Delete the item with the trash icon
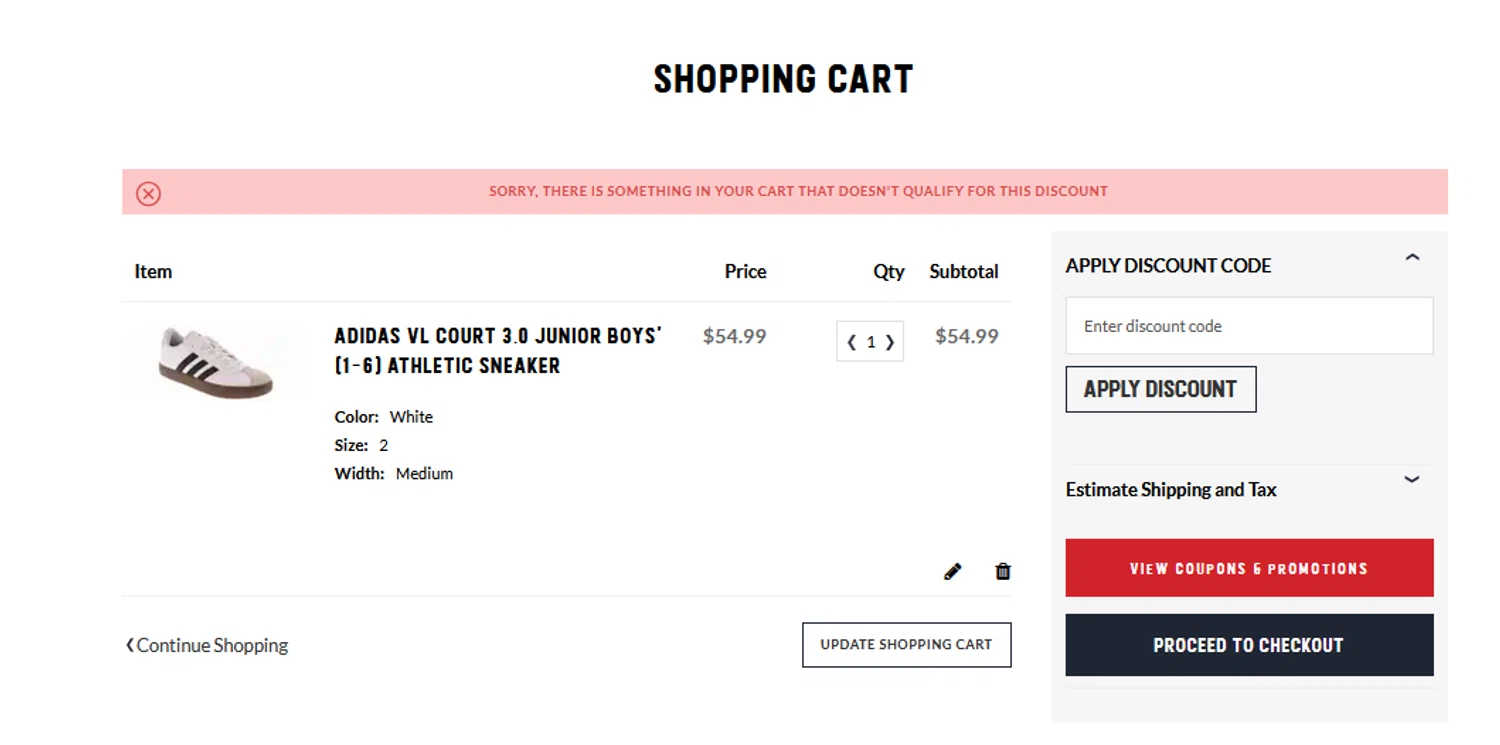This screenshot has width=1500, height=745. click(x=1003, y=571)
